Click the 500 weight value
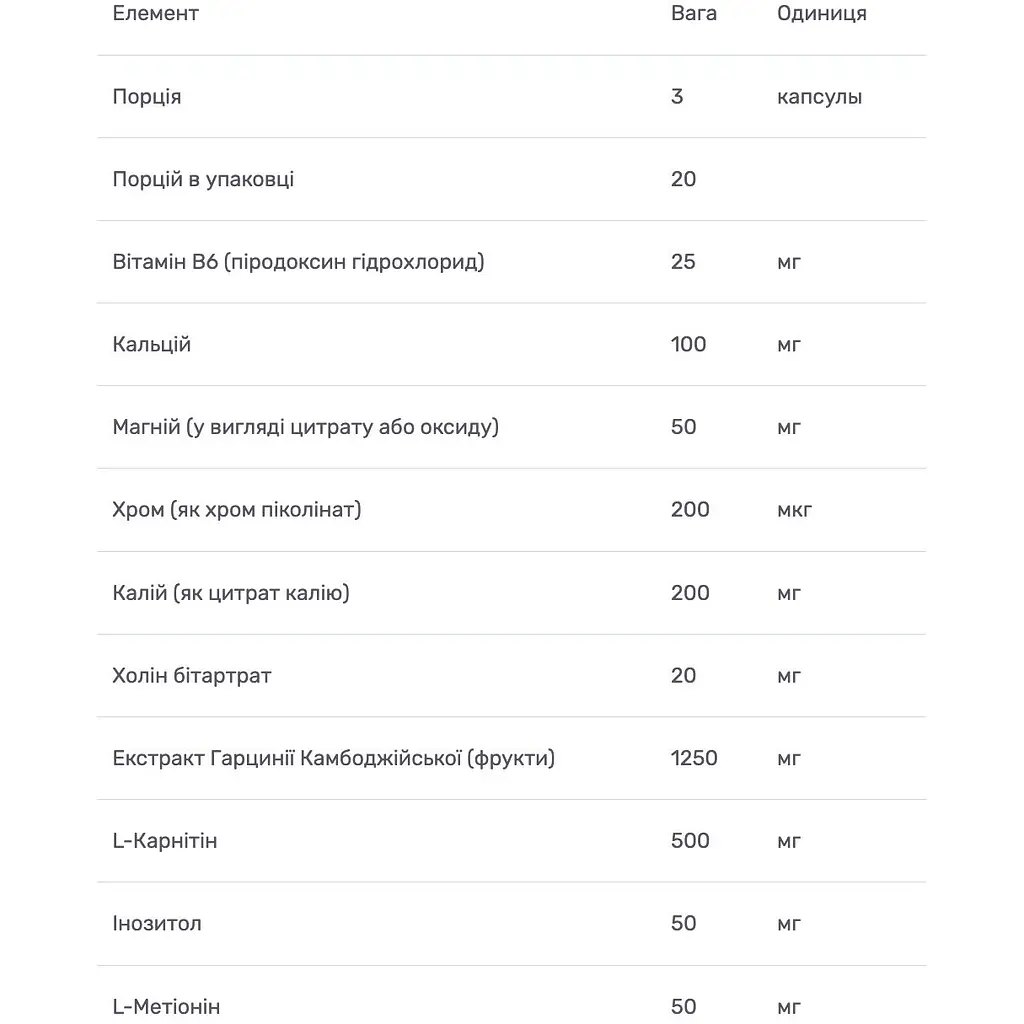 pos(690,841)
